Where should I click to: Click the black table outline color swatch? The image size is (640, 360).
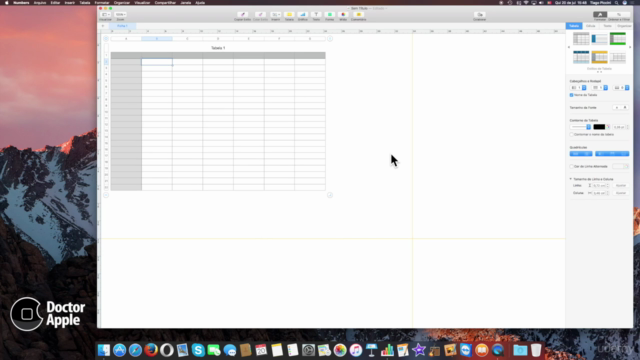(599, 127)
